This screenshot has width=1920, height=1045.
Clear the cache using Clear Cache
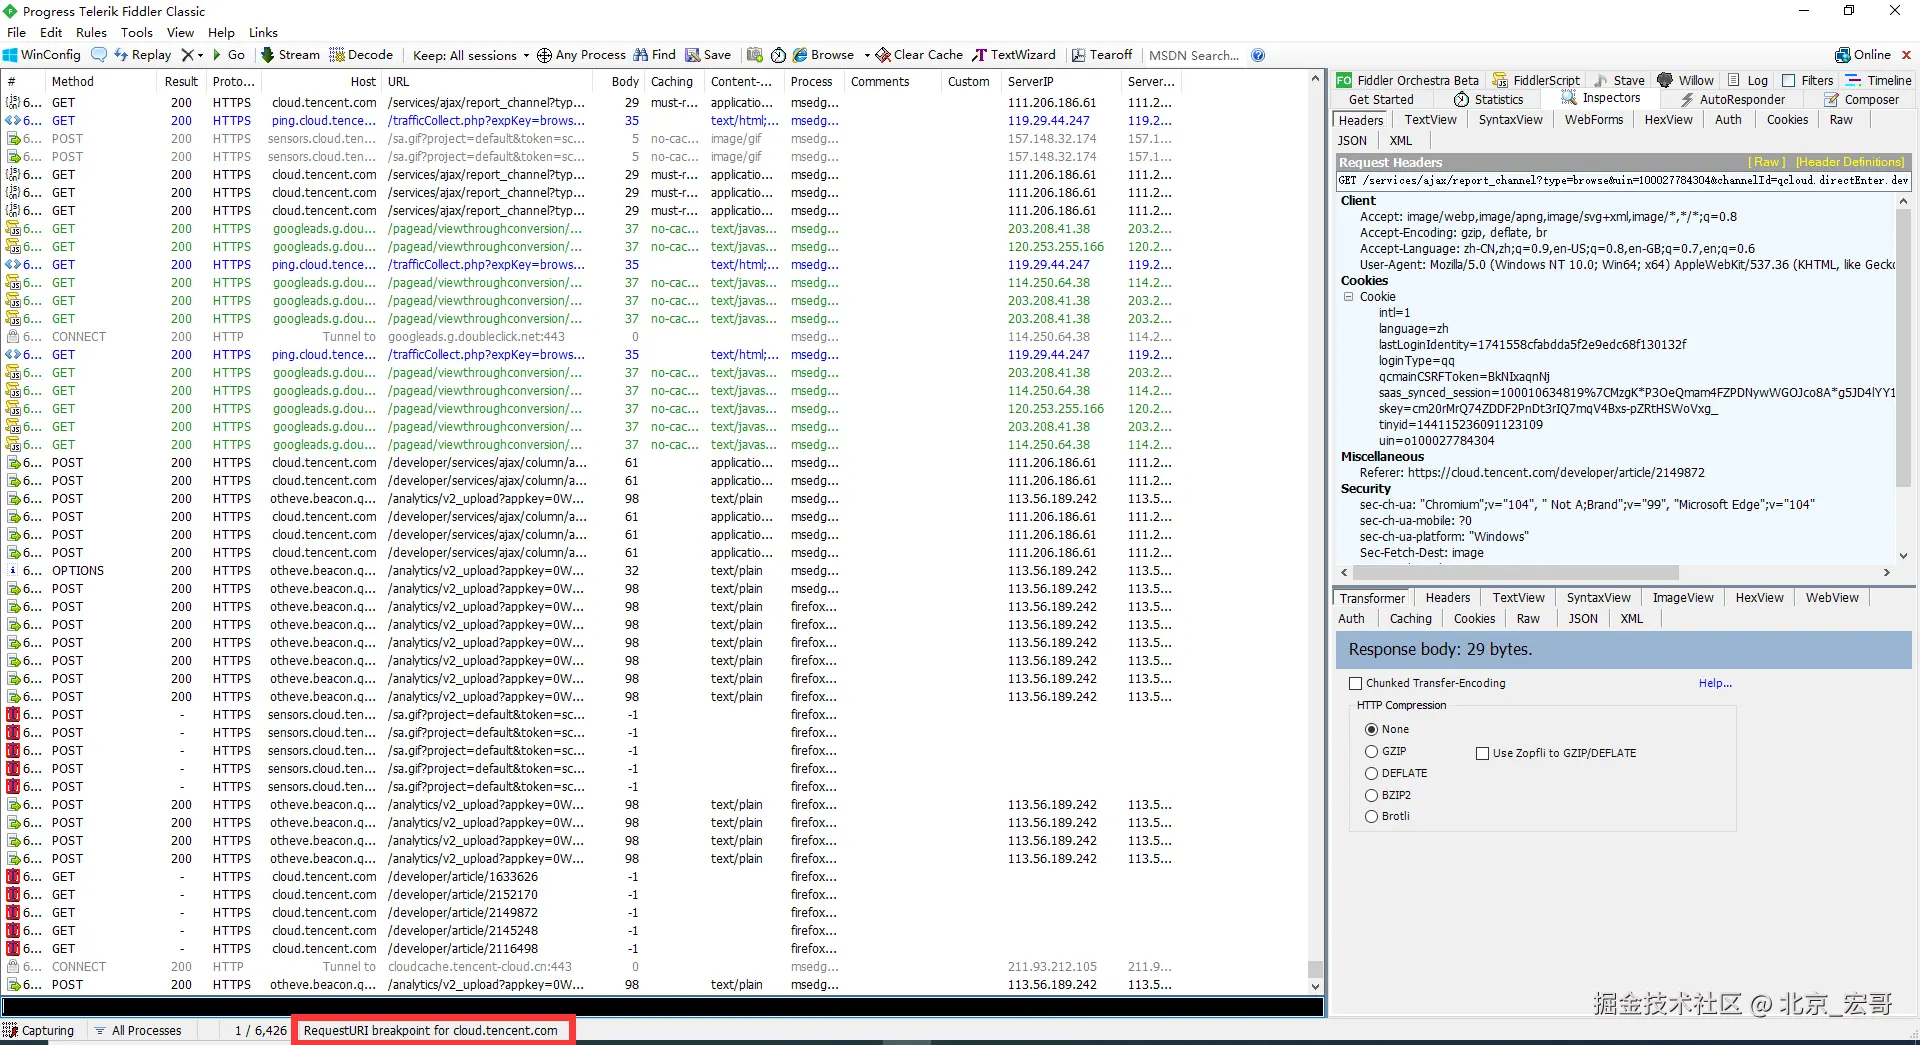(x=919, y=55)
